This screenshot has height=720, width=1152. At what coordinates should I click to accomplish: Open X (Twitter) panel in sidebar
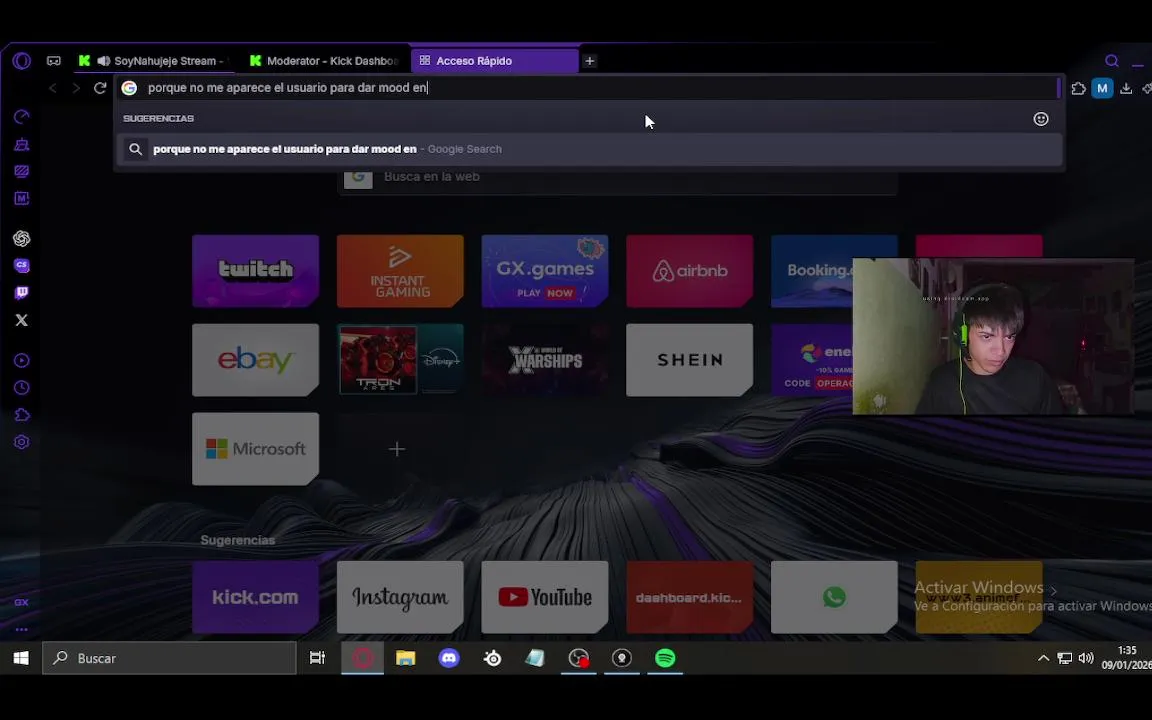pos(21,320)
